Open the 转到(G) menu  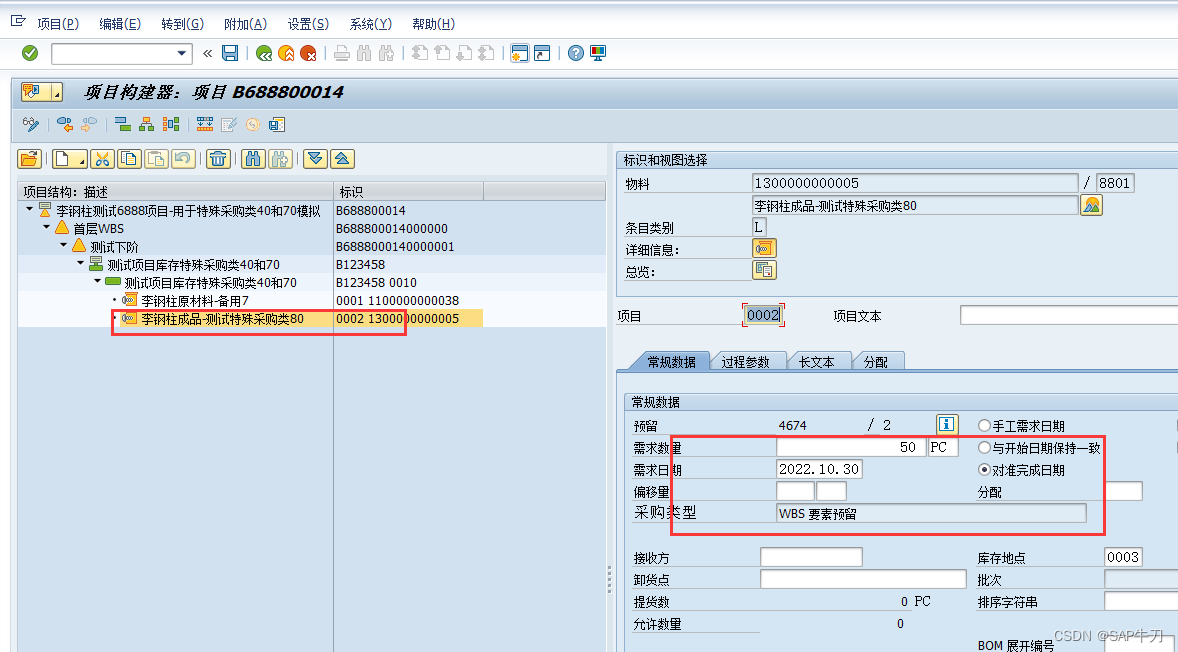[183, 24]
